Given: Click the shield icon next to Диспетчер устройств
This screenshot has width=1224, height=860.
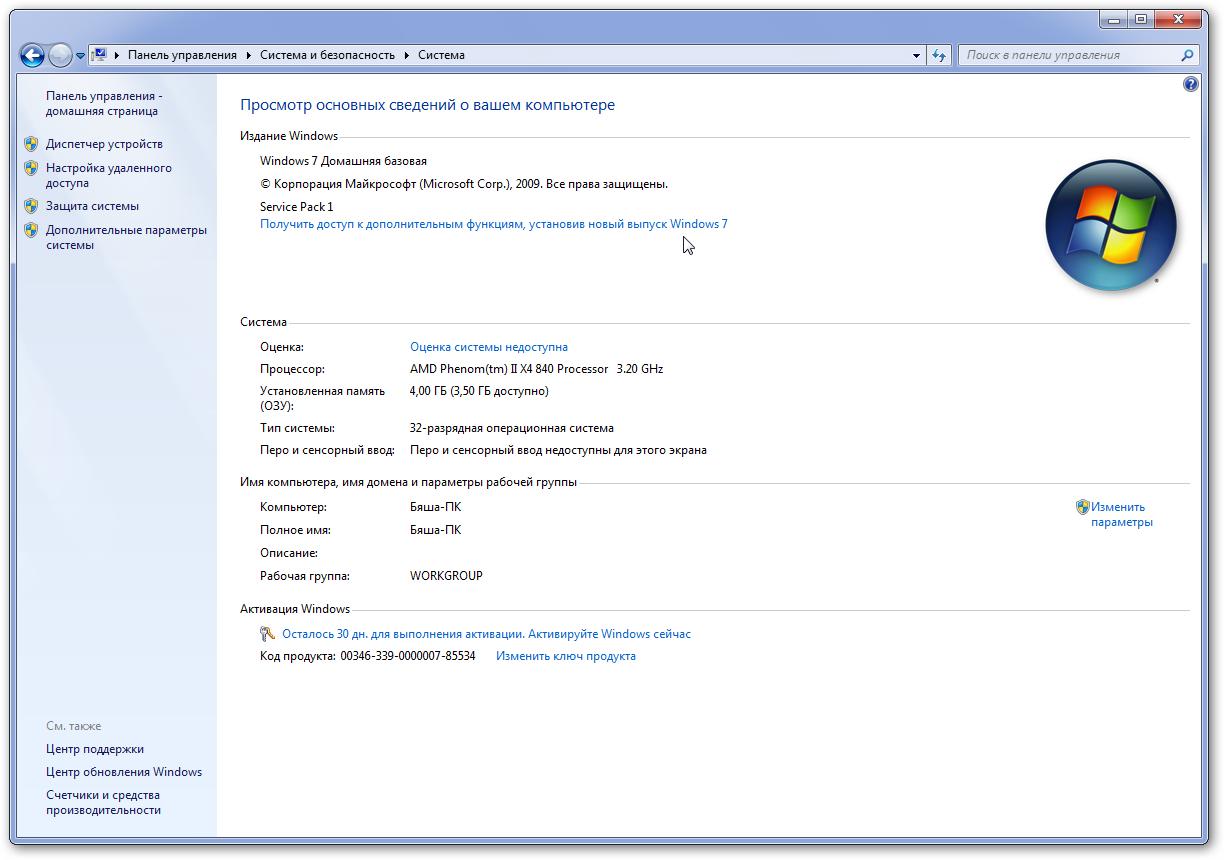Looking at the screenshot, I should [31, 144].
